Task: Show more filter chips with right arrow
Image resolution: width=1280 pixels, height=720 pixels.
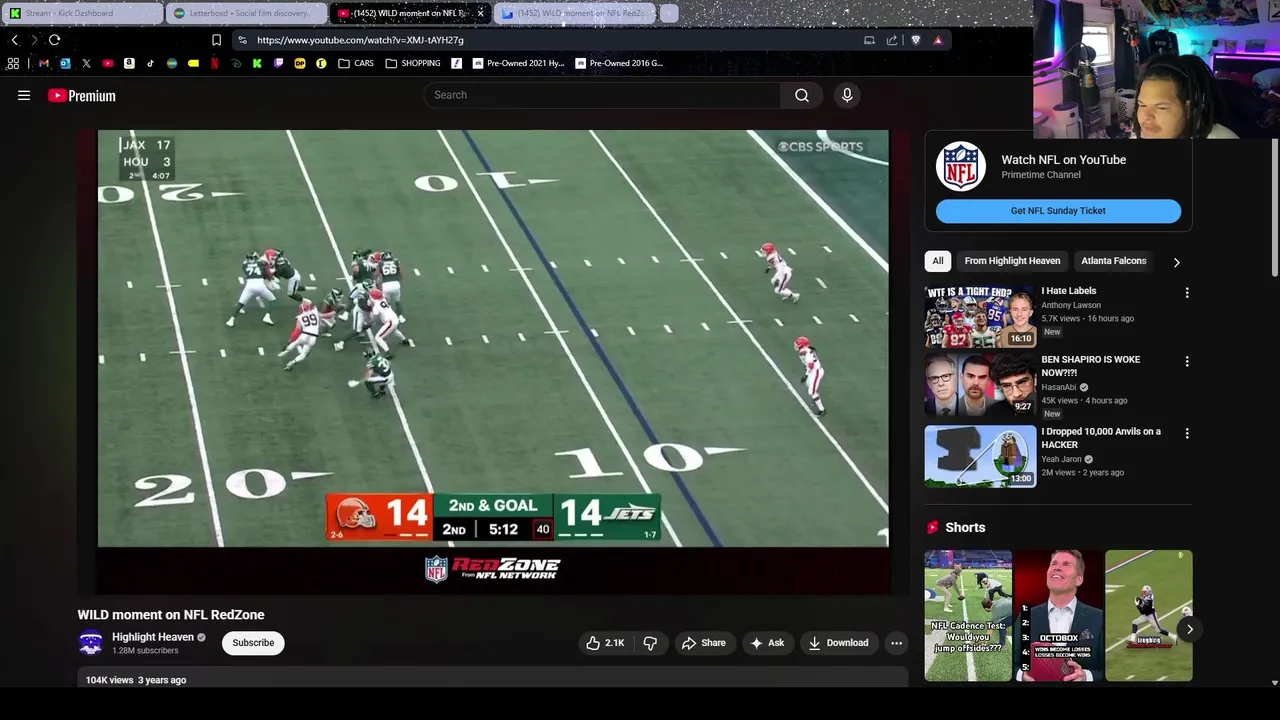Action: point(1176,262)
